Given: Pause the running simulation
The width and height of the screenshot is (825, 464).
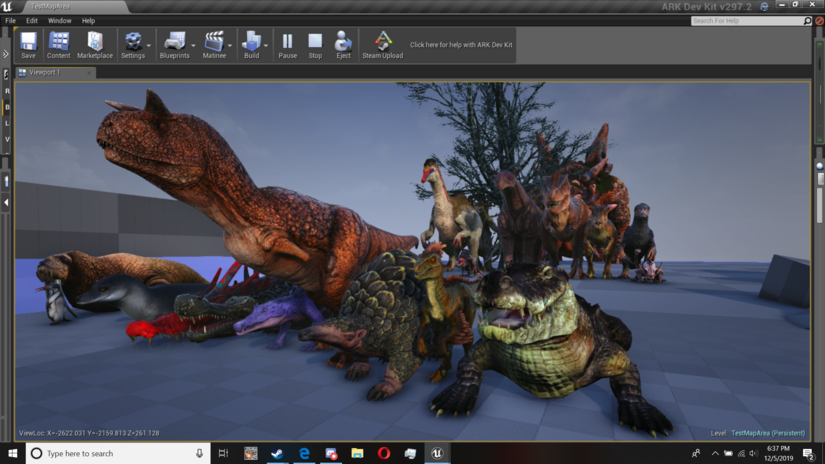Looking at the screenshot, I should 287,44.
